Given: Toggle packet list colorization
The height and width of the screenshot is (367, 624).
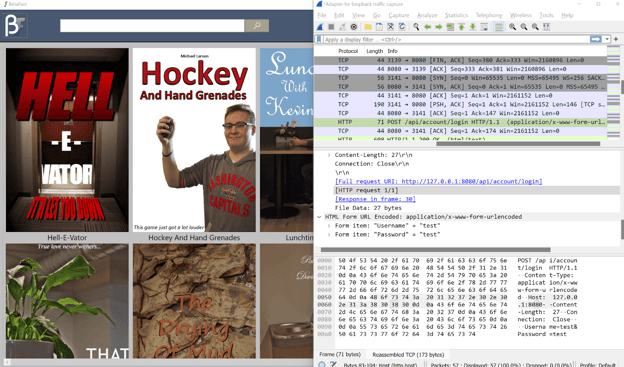Looking at the screenshot, I should (498, 27).
